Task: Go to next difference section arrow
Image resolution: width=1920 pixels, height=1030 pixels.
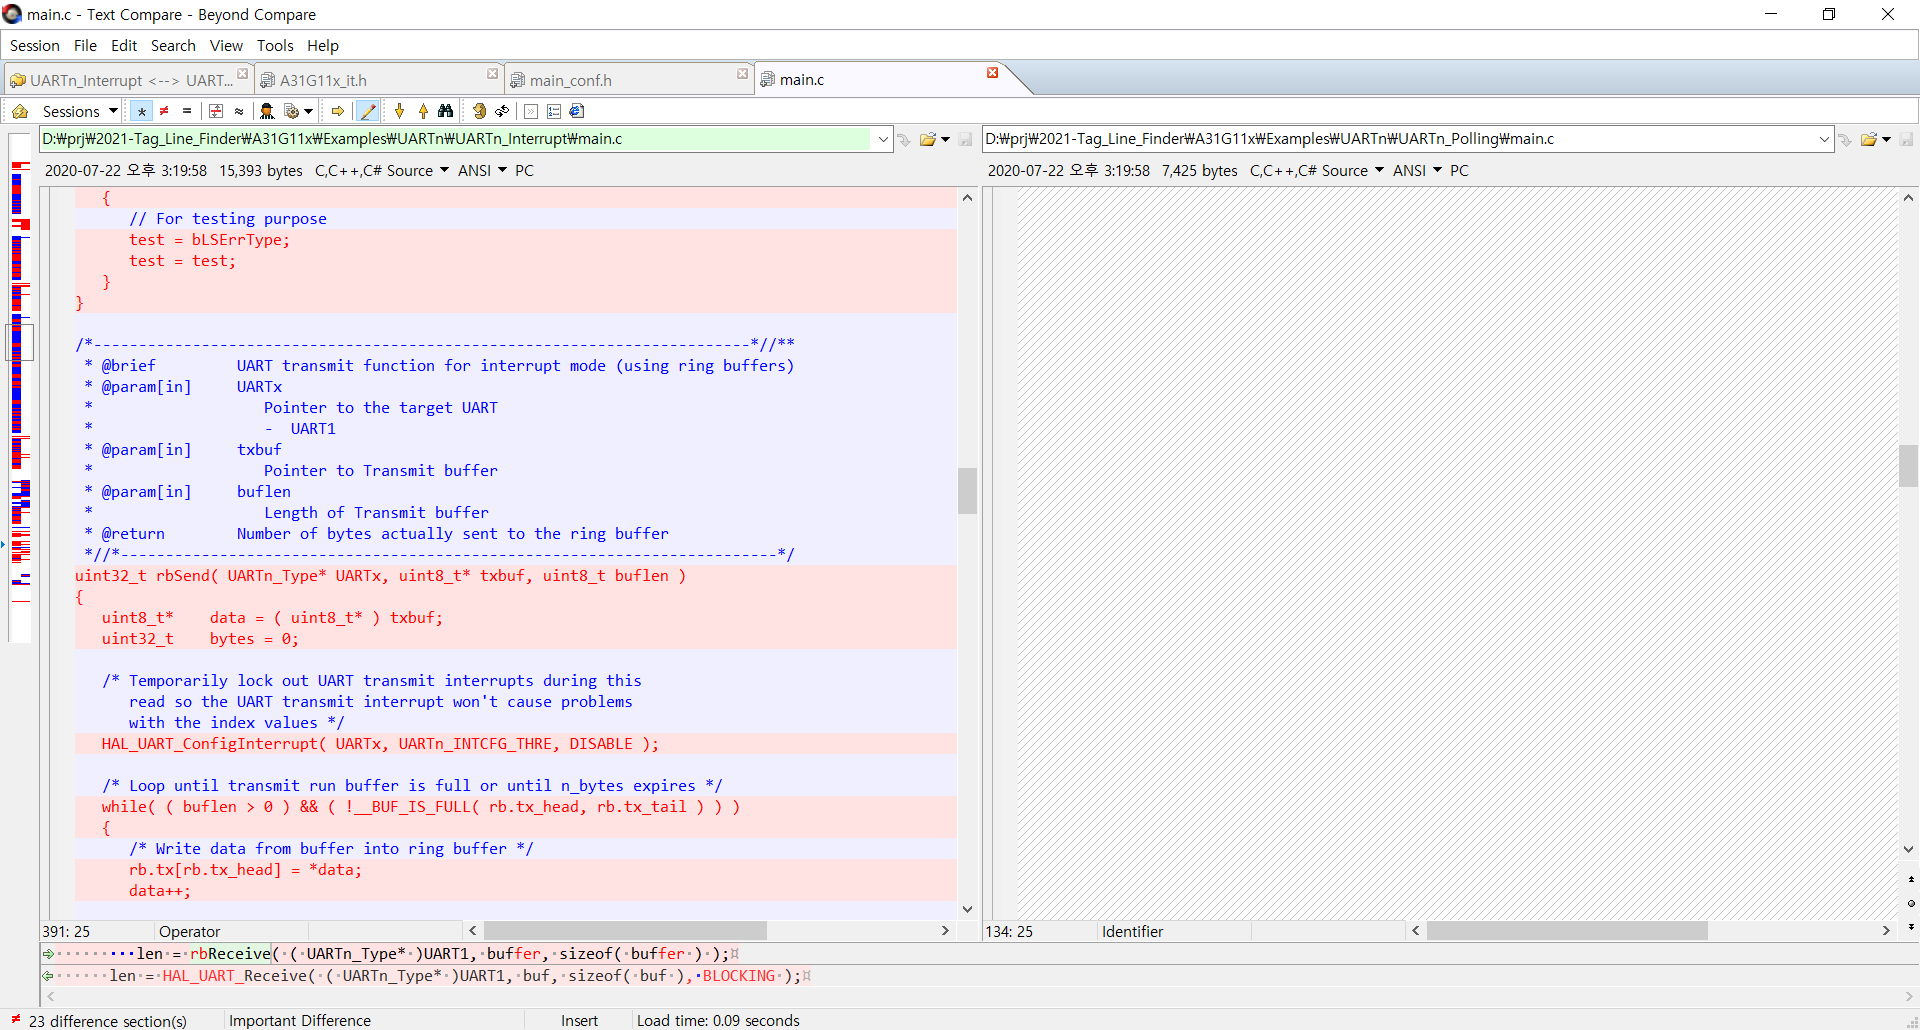Action: pyautogui.click(x=400, y=111)
